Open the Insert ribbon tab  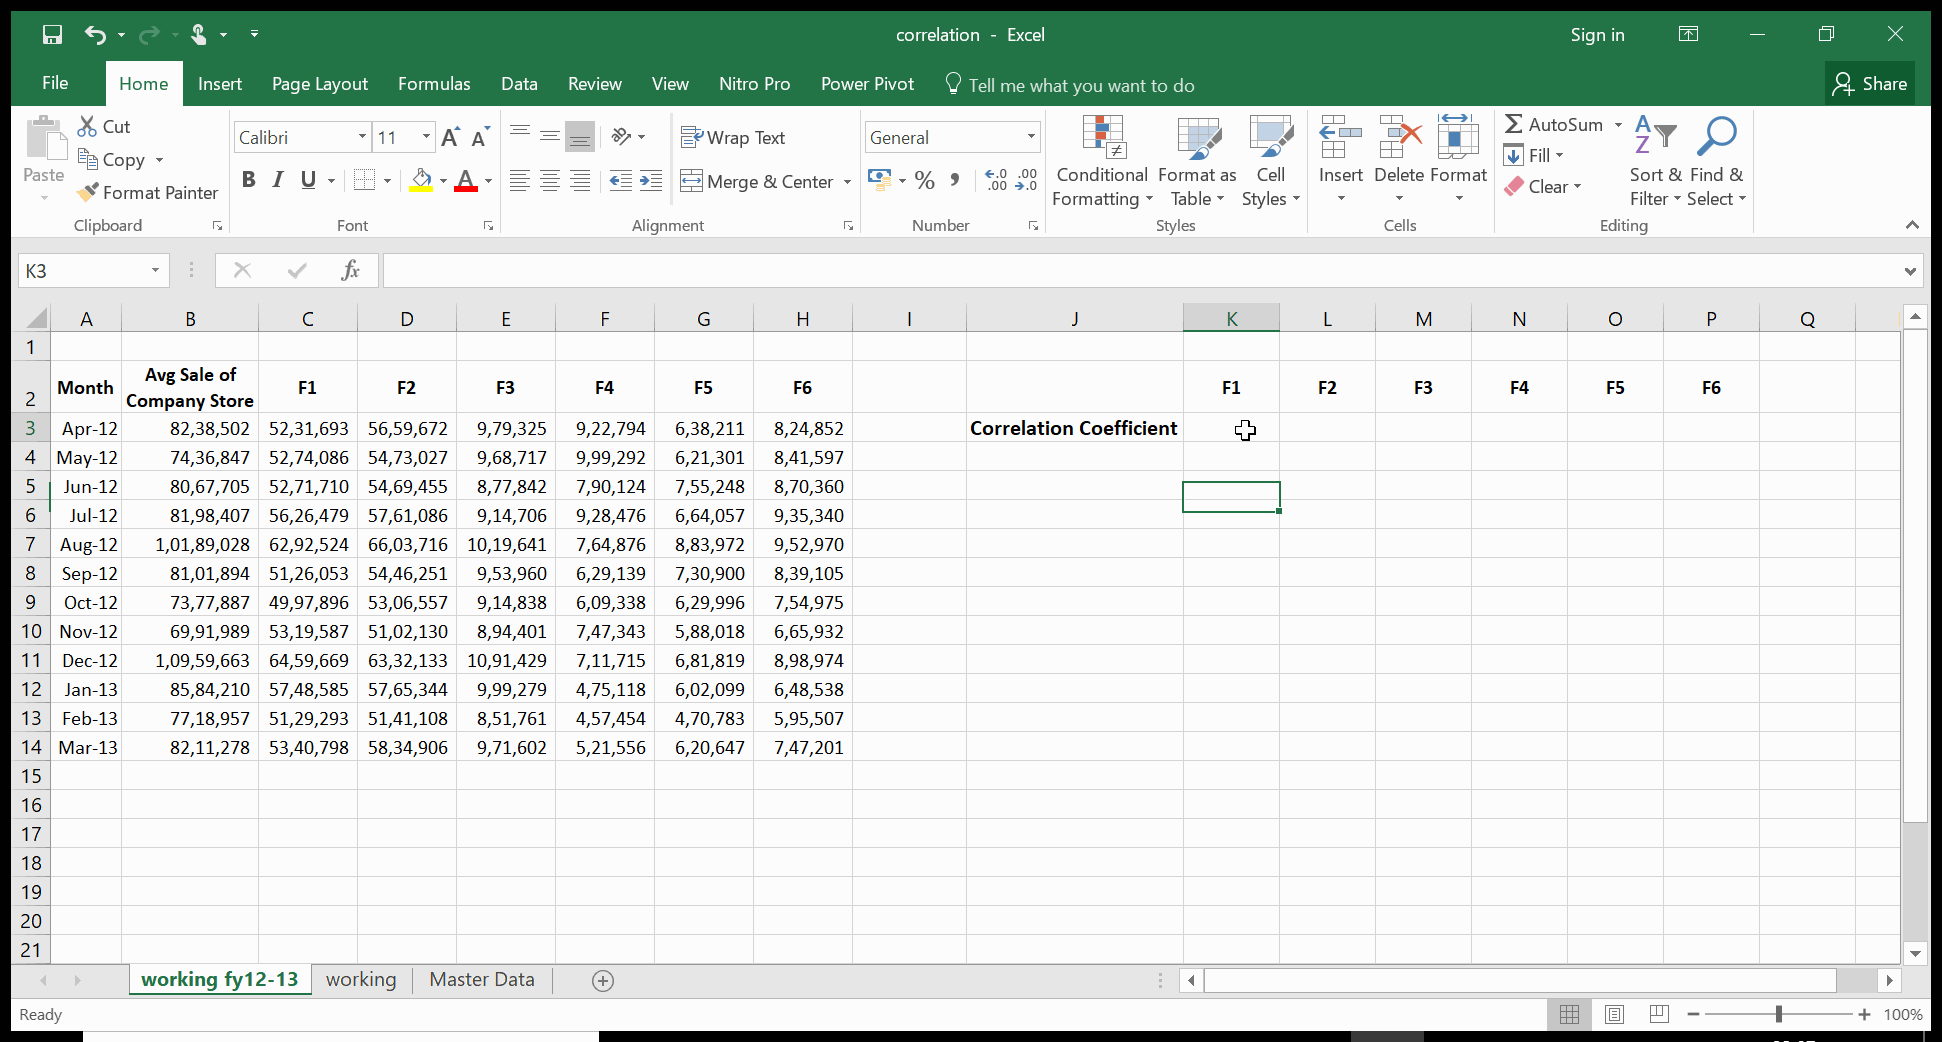pyautogui.click(x=220, y=84)
